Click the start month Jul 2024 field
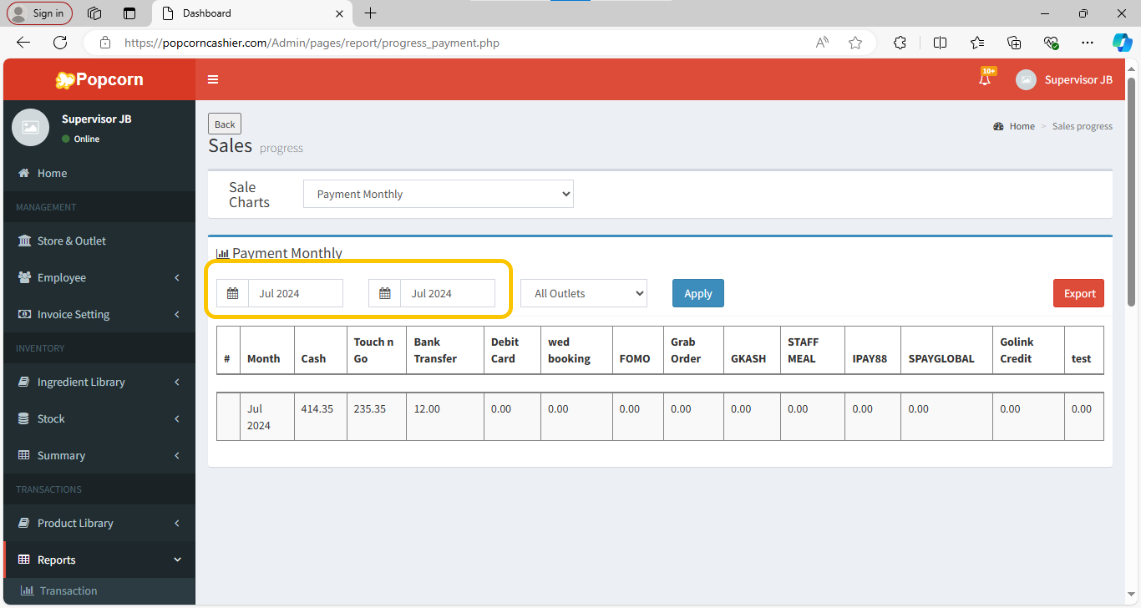 coord(295,293)
